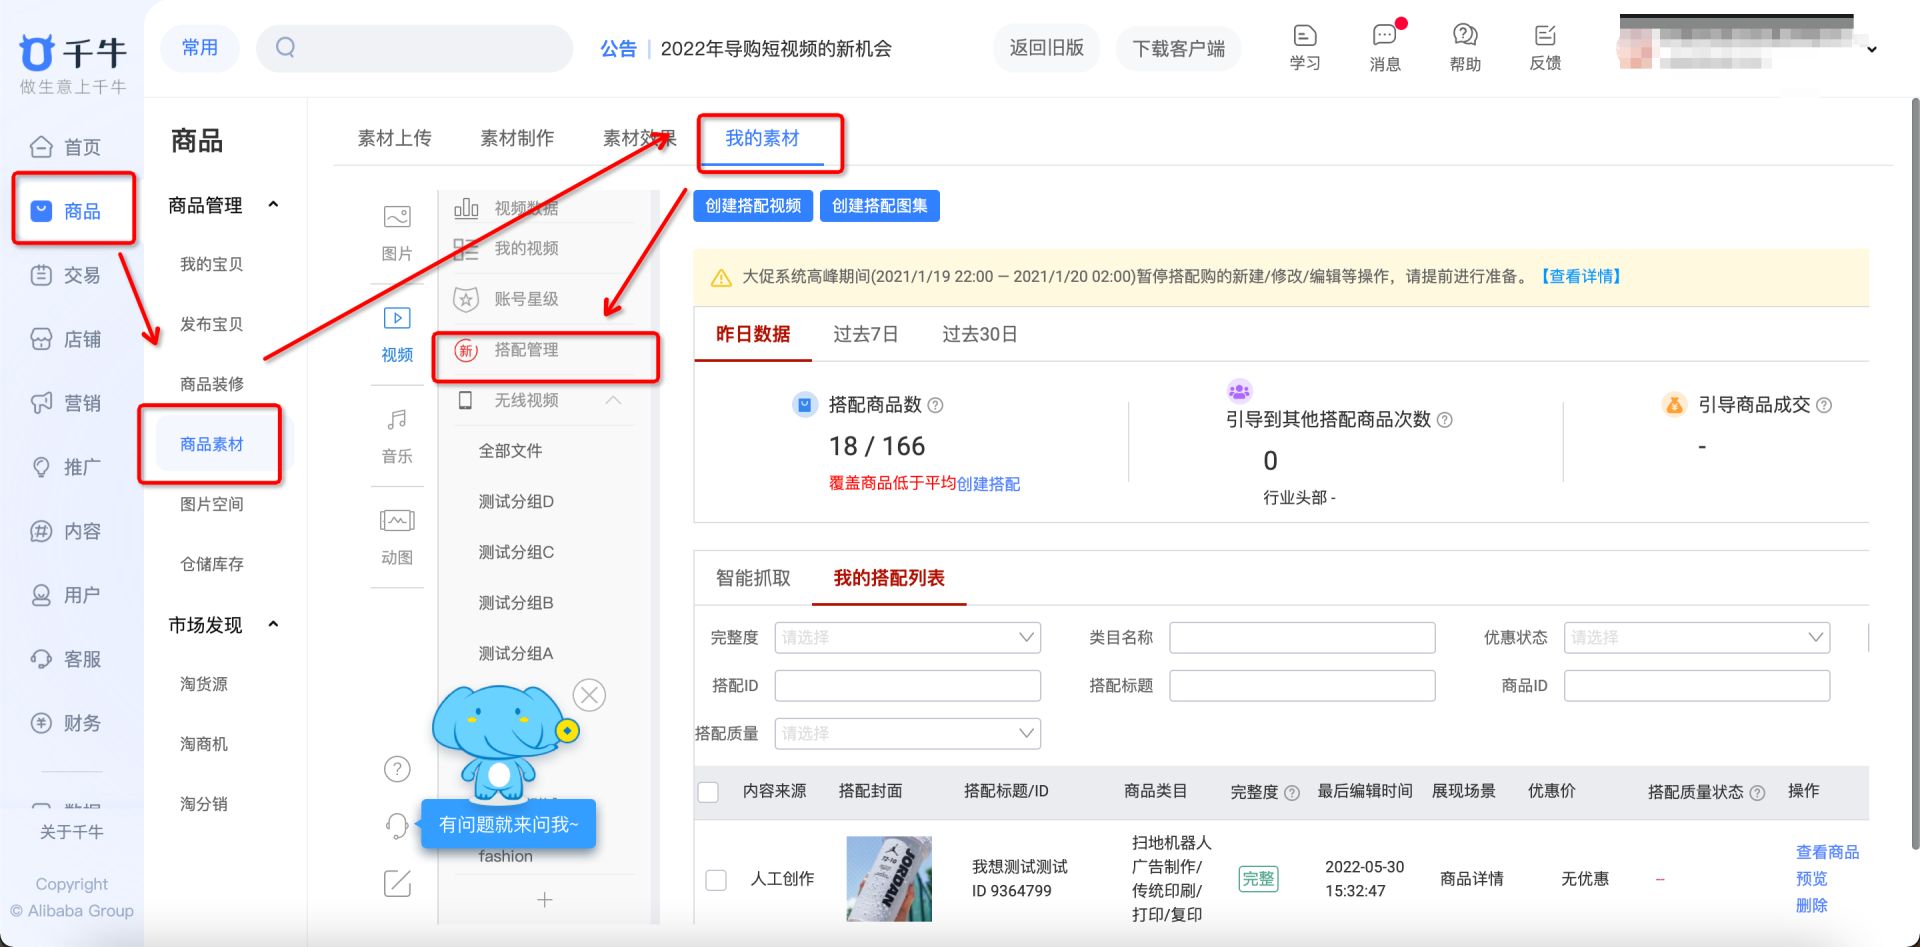Collapse the 商品管理 menu group

273,204
